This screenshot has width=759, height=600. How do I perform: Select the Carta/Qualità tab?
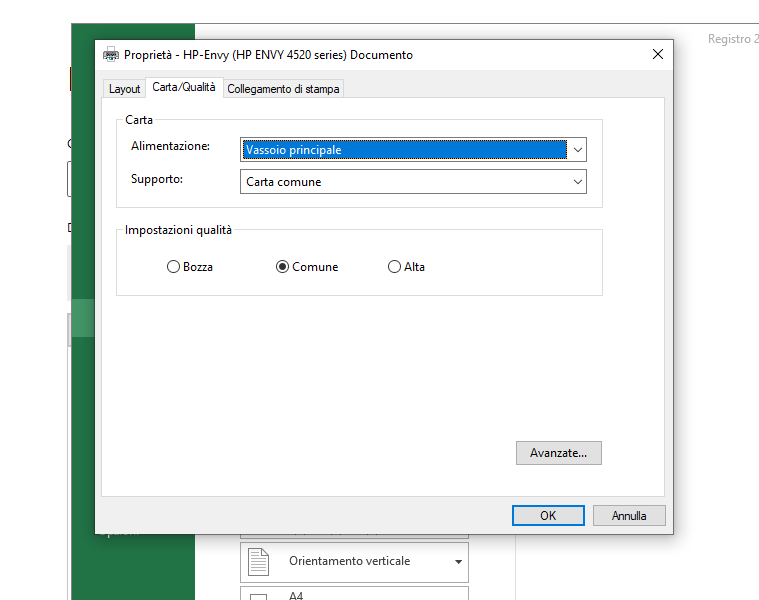[x=184, y=87]
